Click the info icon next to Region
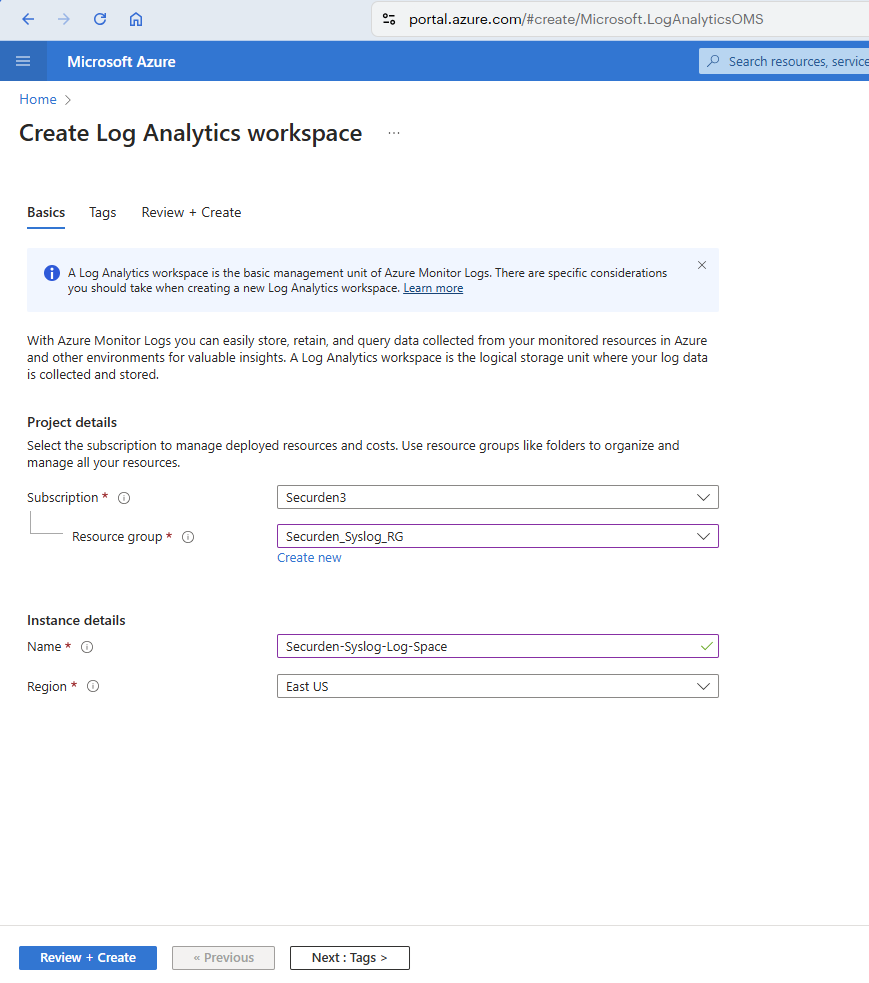 click(93, 686)
